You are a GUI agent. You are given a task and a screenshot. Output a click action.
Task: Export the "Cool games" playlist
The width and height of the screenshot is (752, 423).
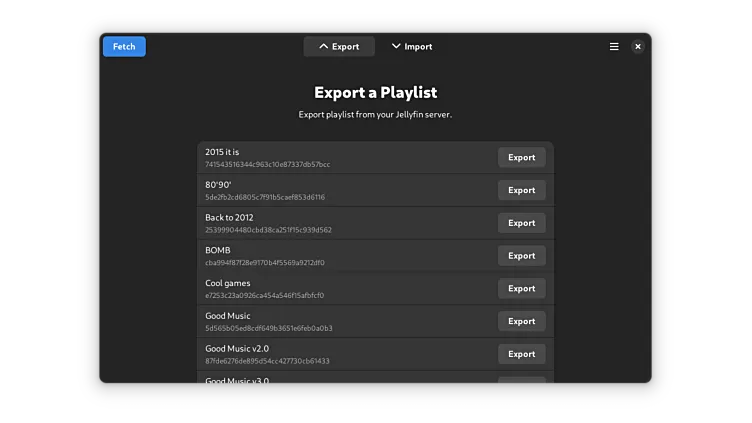click(x=521, y=288)
